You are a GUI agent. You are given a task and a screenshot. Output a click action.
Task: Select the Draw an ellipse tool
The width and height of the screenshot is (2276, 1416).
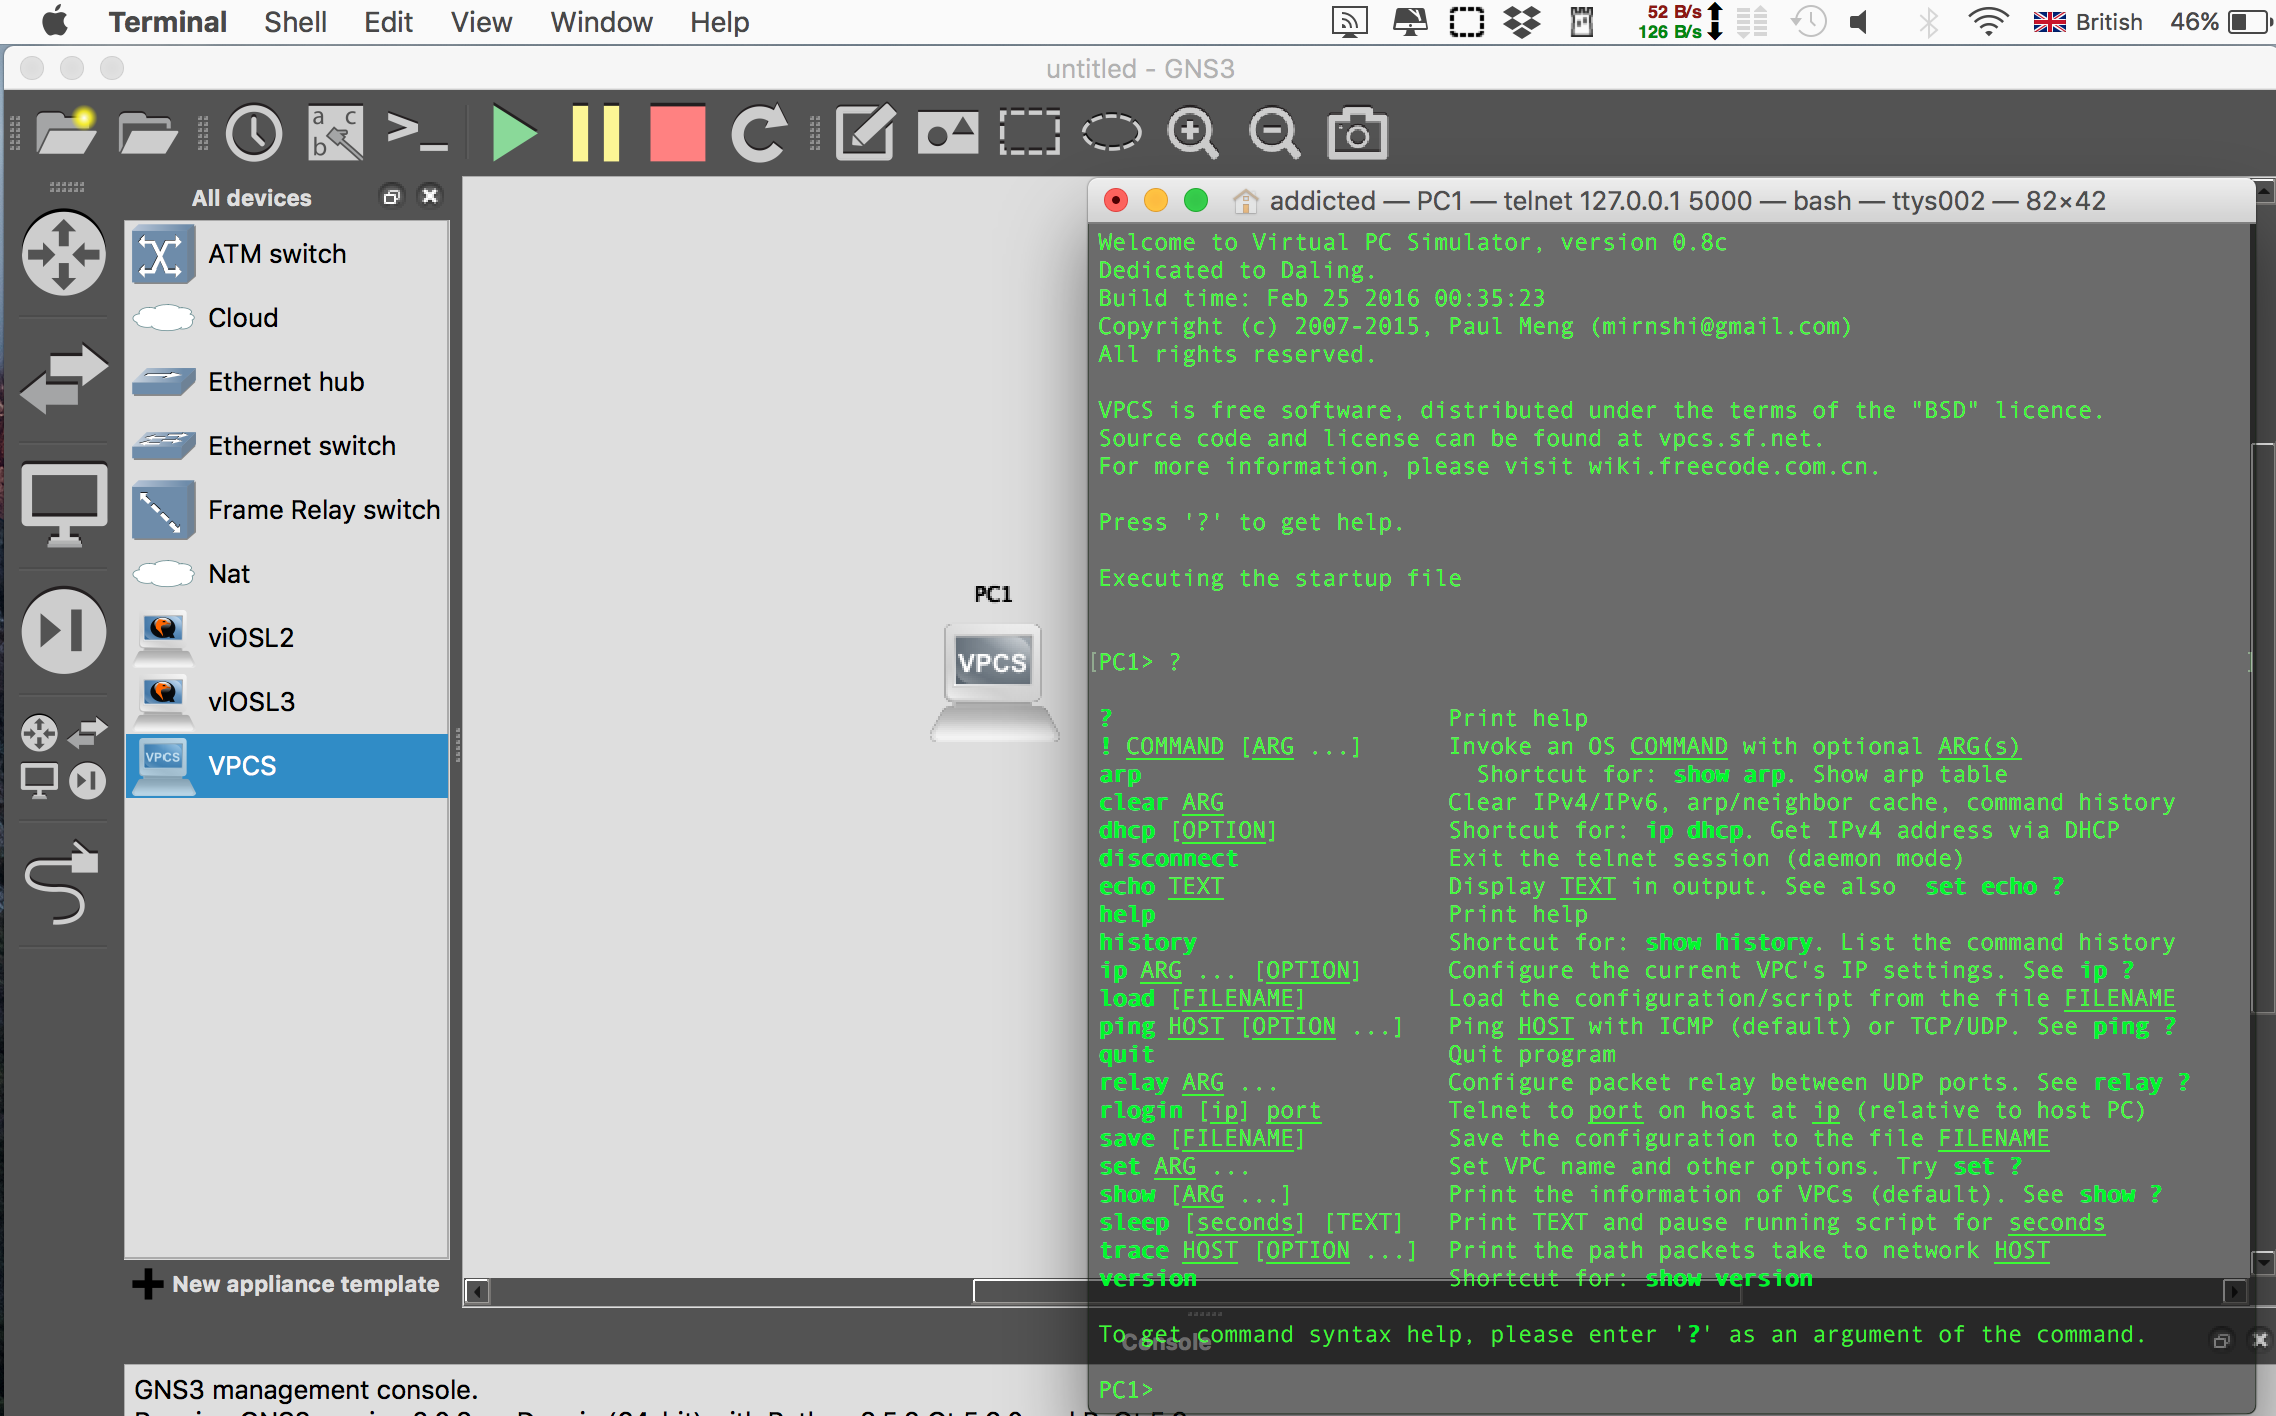pyautogui.click(x=1112, y=133)
